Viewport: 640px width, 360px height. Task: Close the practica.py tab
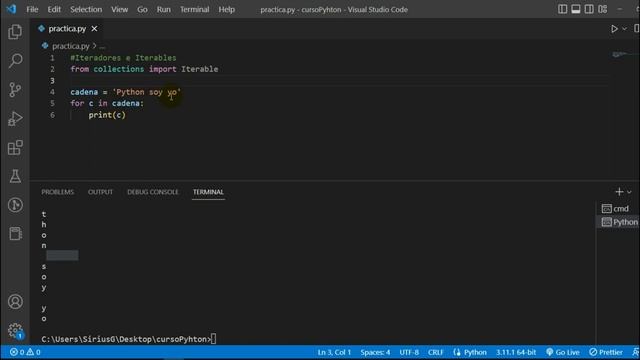(94, 29)
